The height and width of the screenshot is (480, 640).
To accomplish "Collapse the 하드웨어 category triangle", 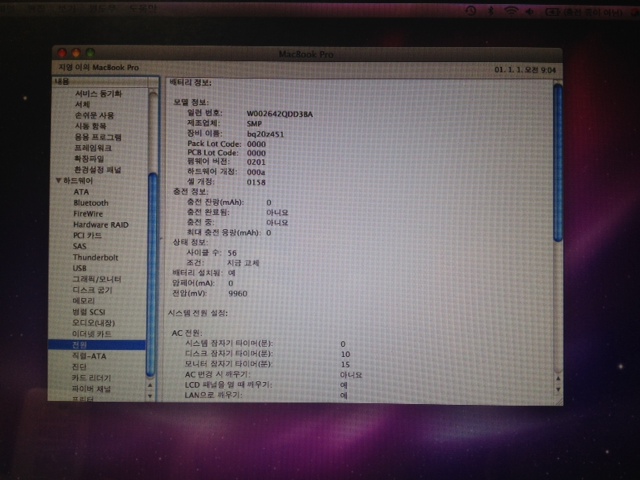I will tap(58, 180).
